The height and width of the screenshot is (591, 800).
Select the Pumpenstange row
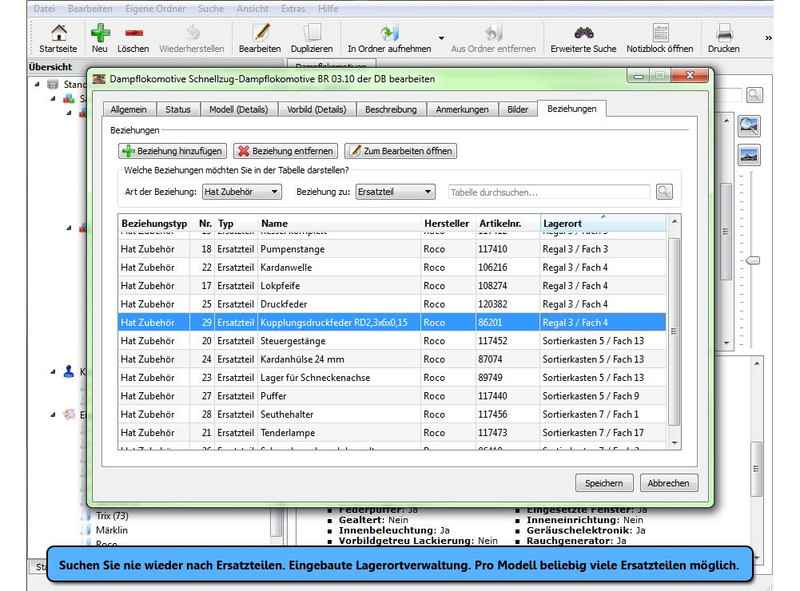[x=392, y=249]
